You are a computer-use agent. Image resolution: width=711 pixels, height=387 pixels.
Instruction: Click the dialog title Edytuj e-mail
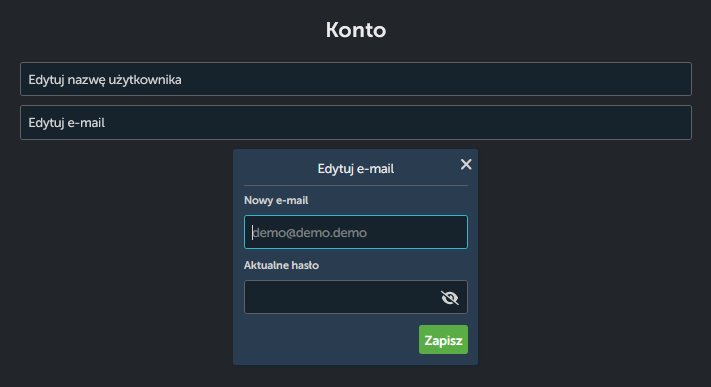click(x=356, y=169)
